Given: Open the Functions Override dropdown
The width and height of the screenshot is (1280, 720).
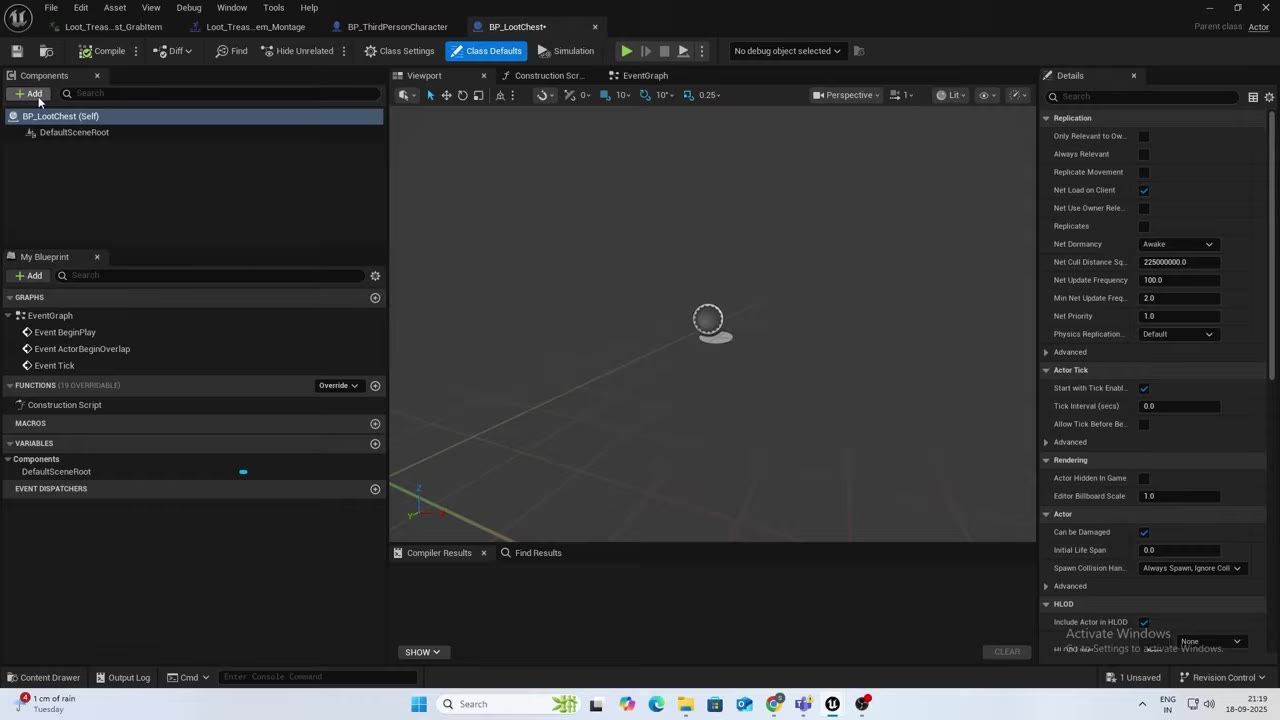Looking at the screenshot, I should (x=338, y=386).
